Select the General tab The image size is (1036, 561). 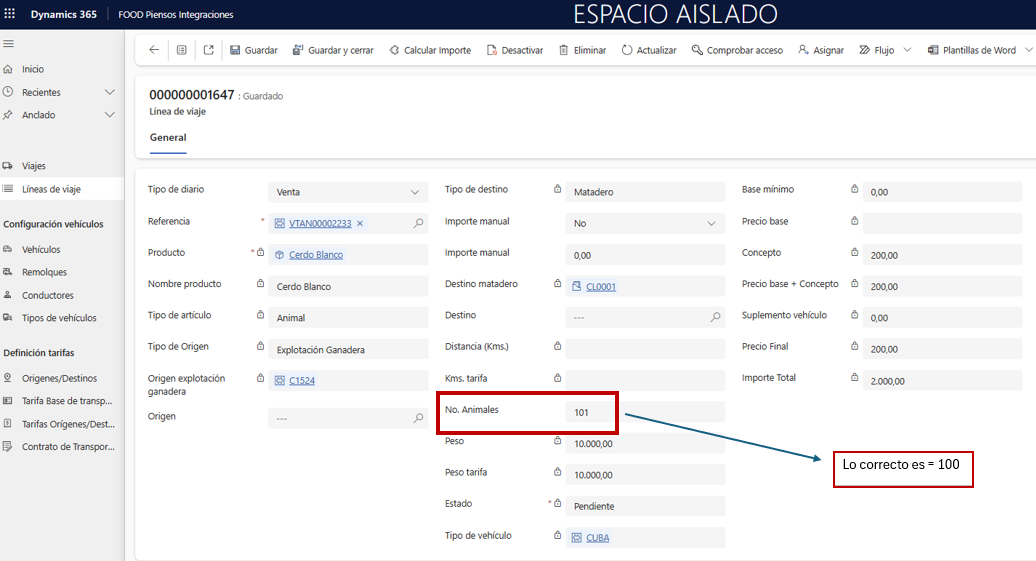[168, 138]
